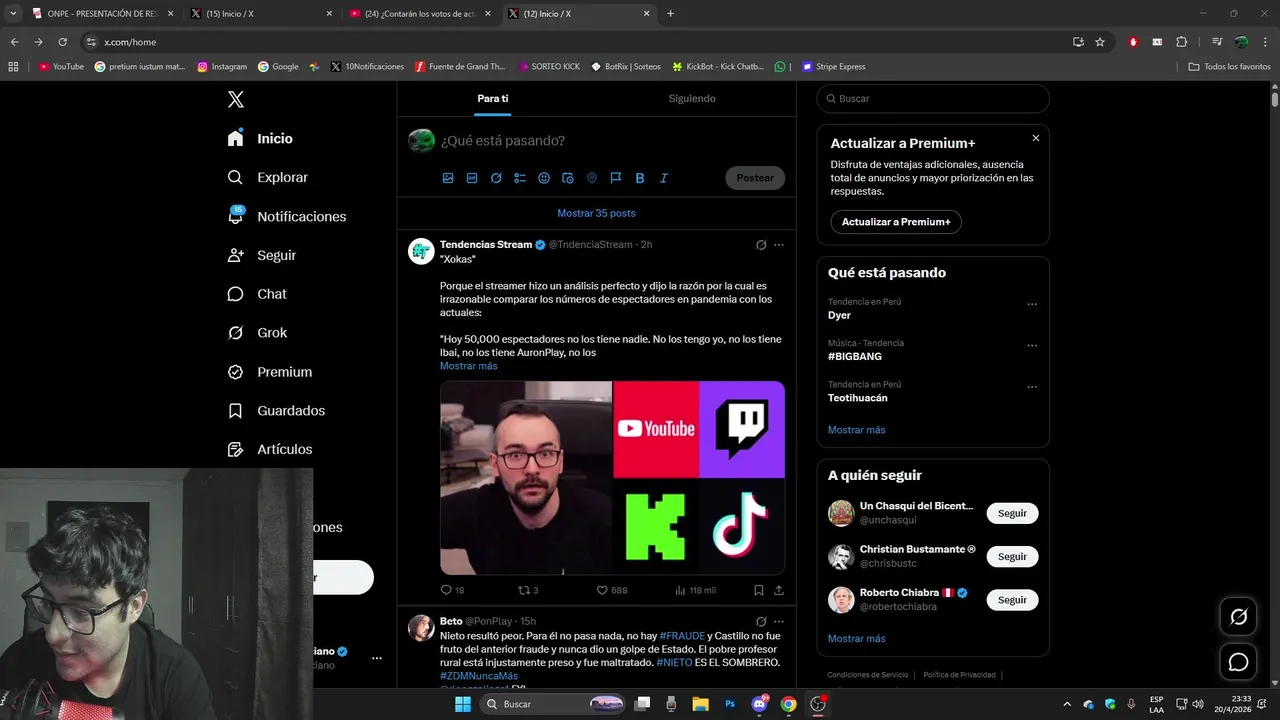Open Grok floating button at bottom right
1280x720 pixels.
1238,617
